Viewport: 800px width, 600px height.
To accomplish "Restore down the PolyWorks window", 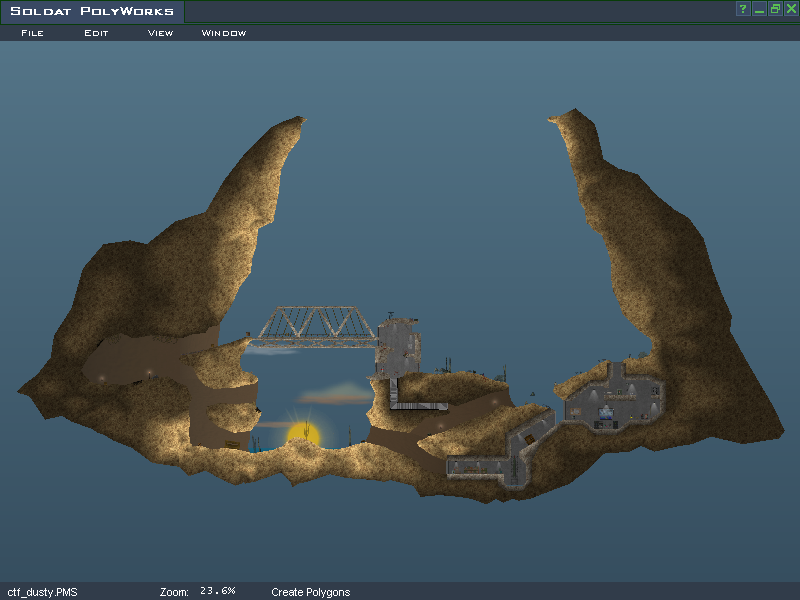I will click(x=774, y=9).
